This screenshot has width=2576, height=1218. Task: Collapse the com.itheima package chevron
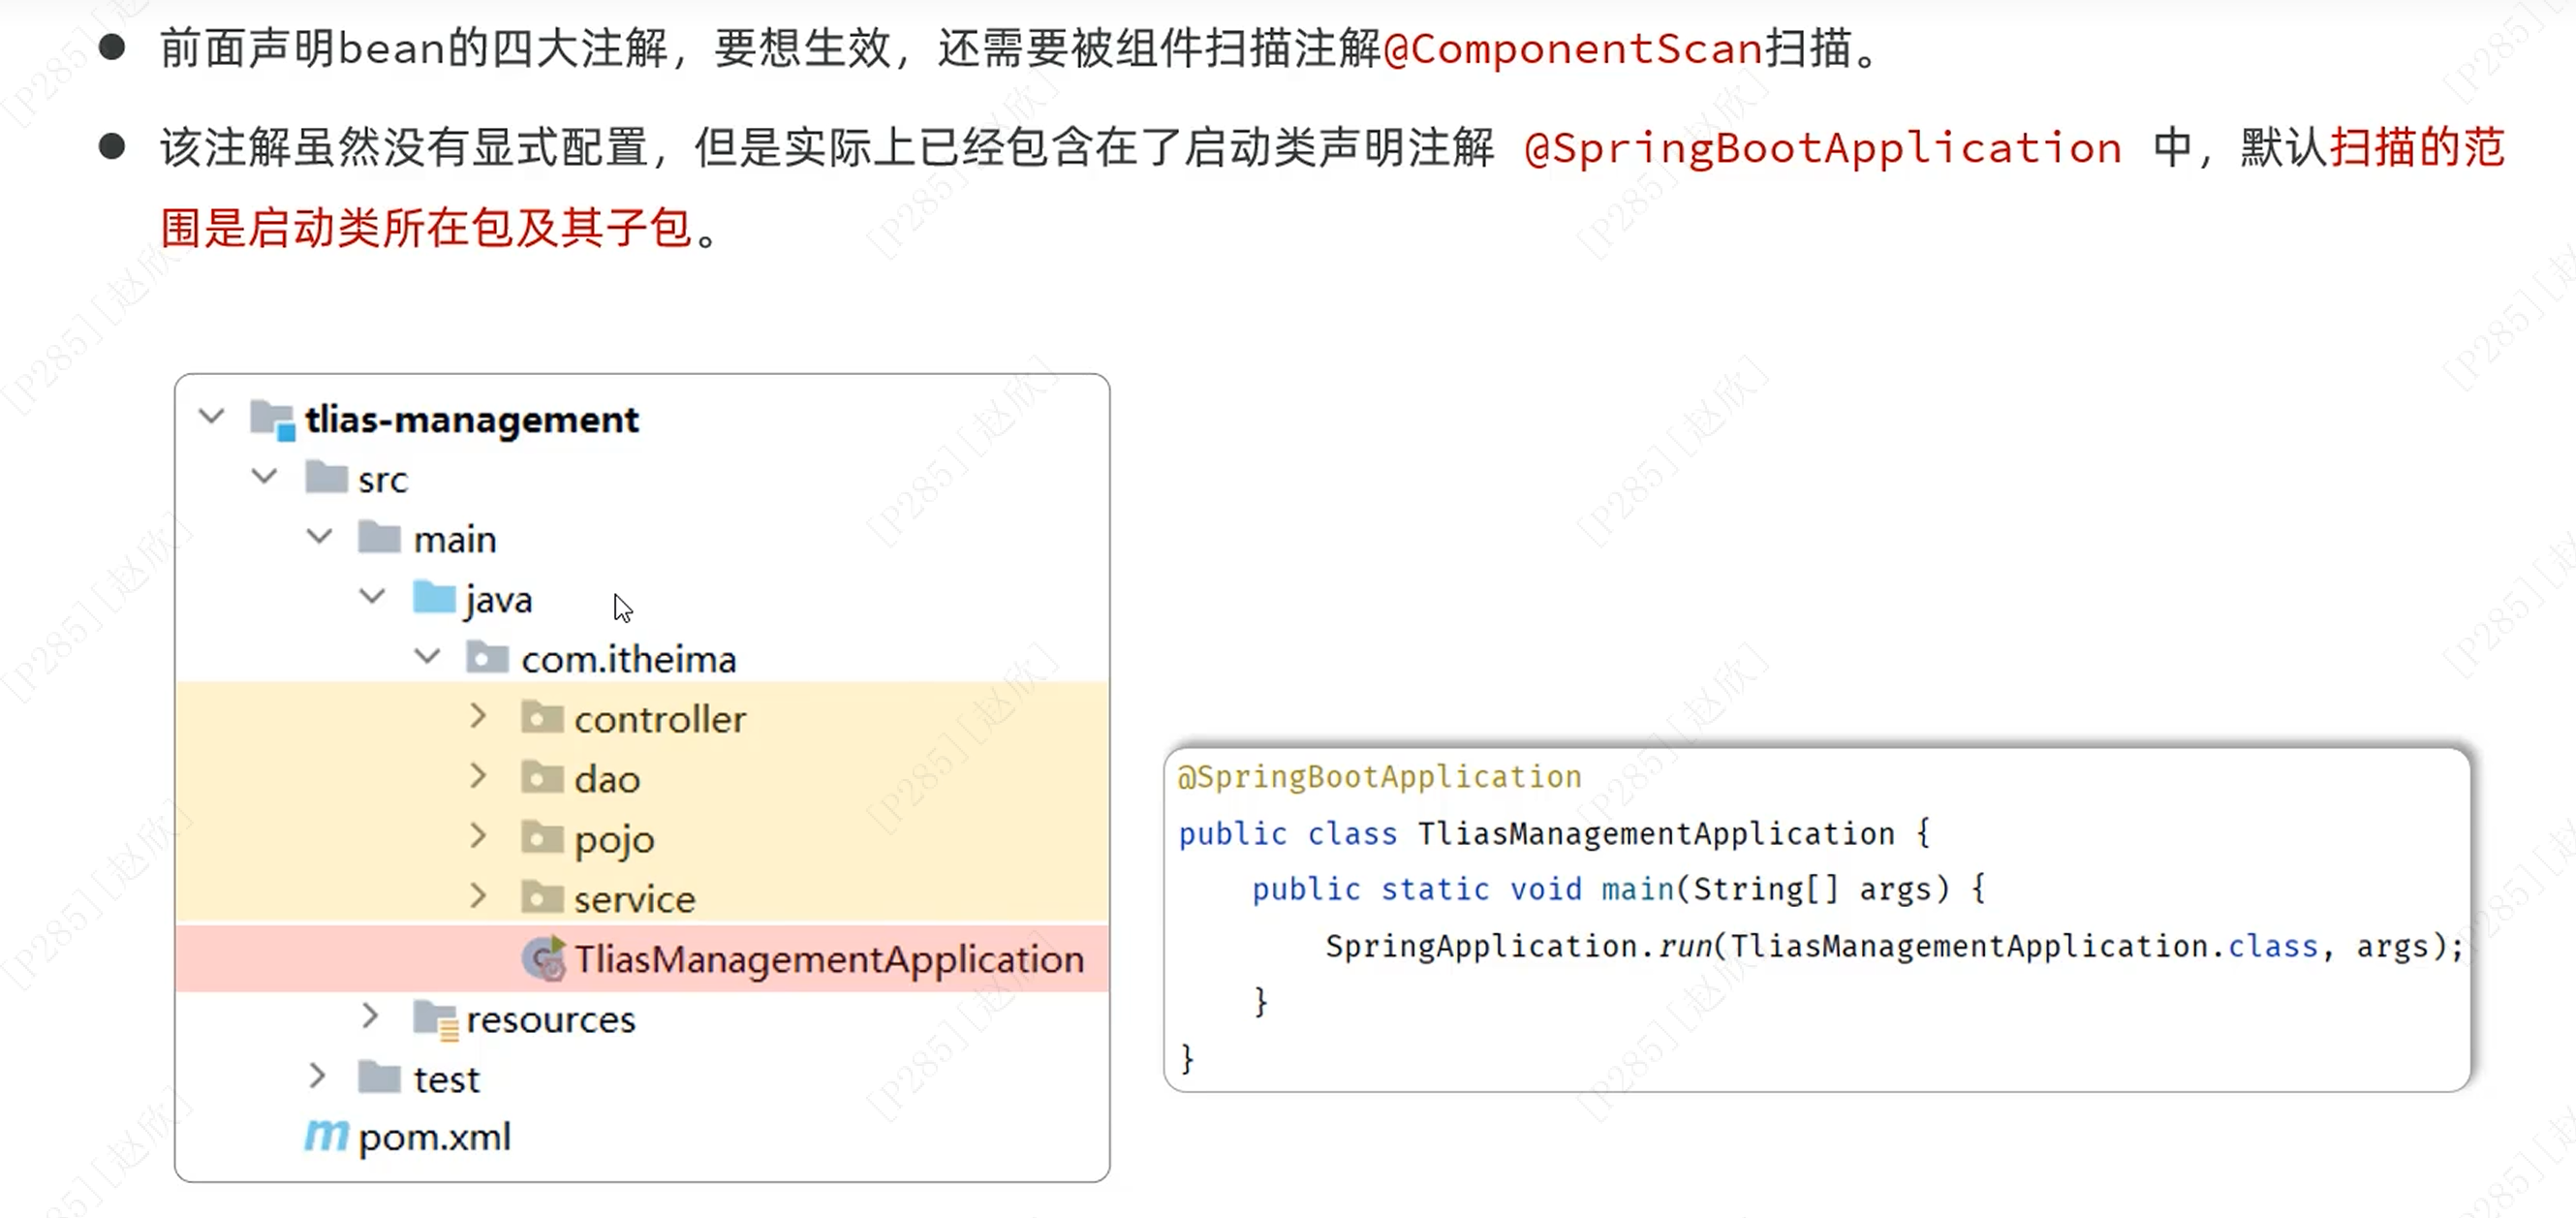[x=427, y=656]
